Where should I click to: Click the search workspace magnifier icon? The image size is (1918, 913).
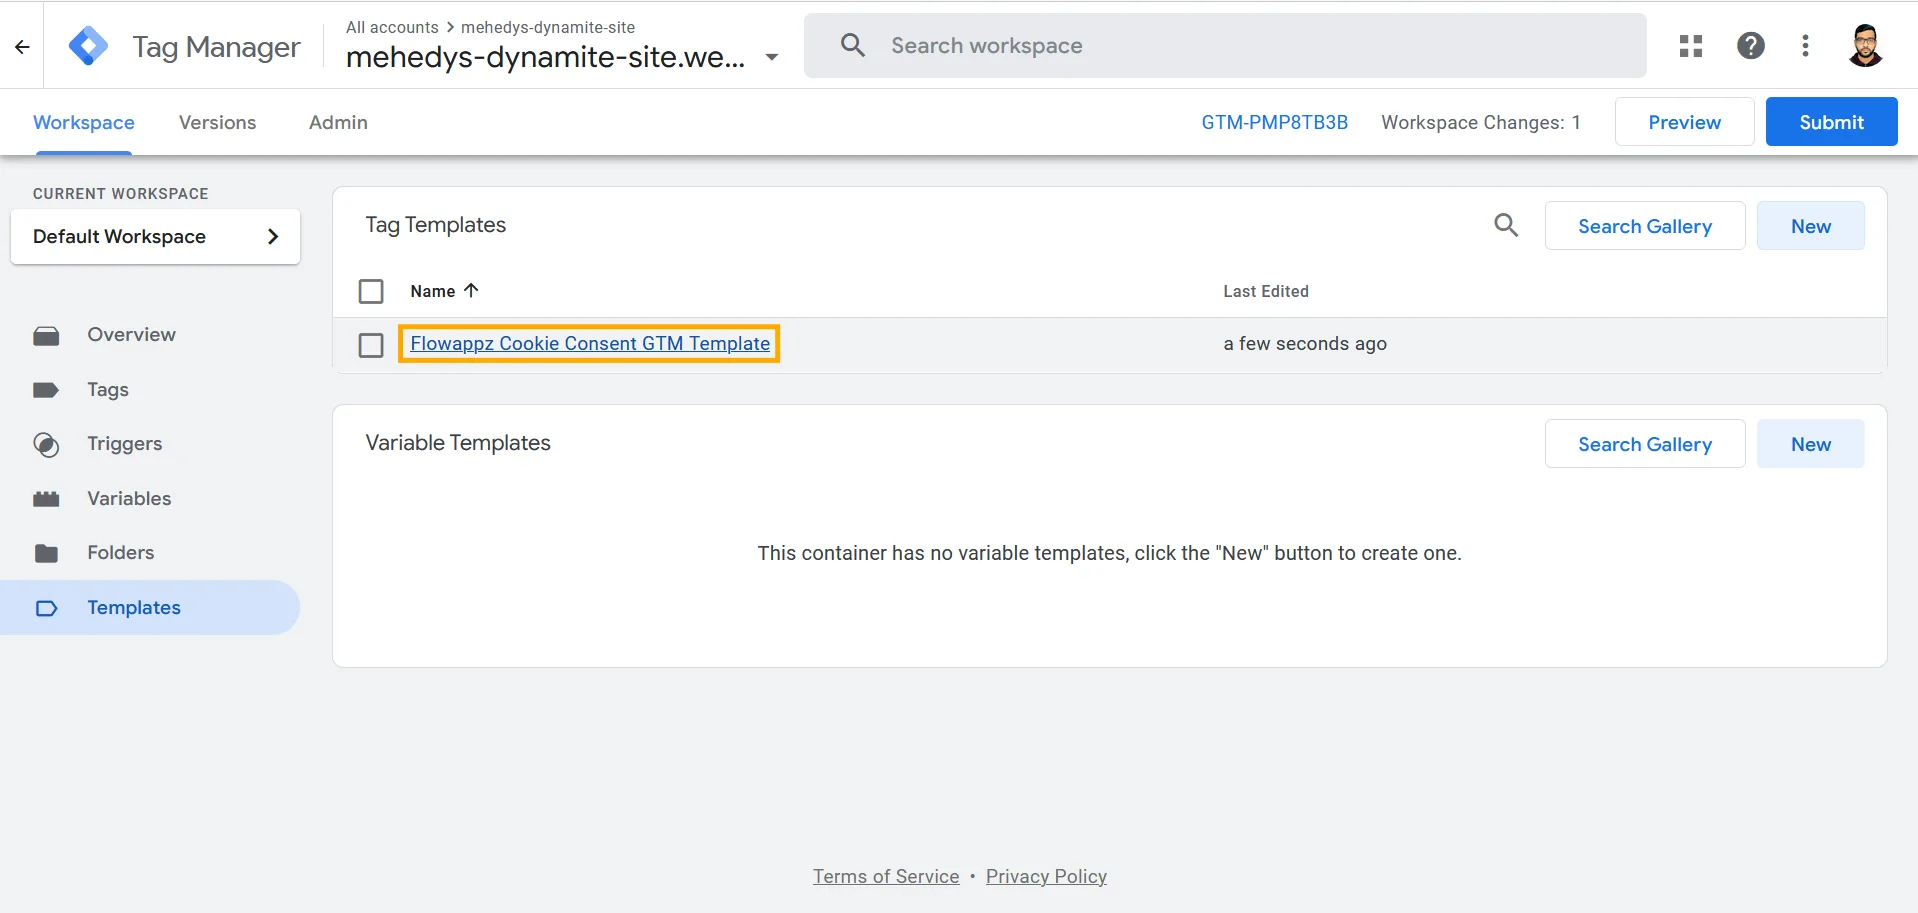pos(852,45)
